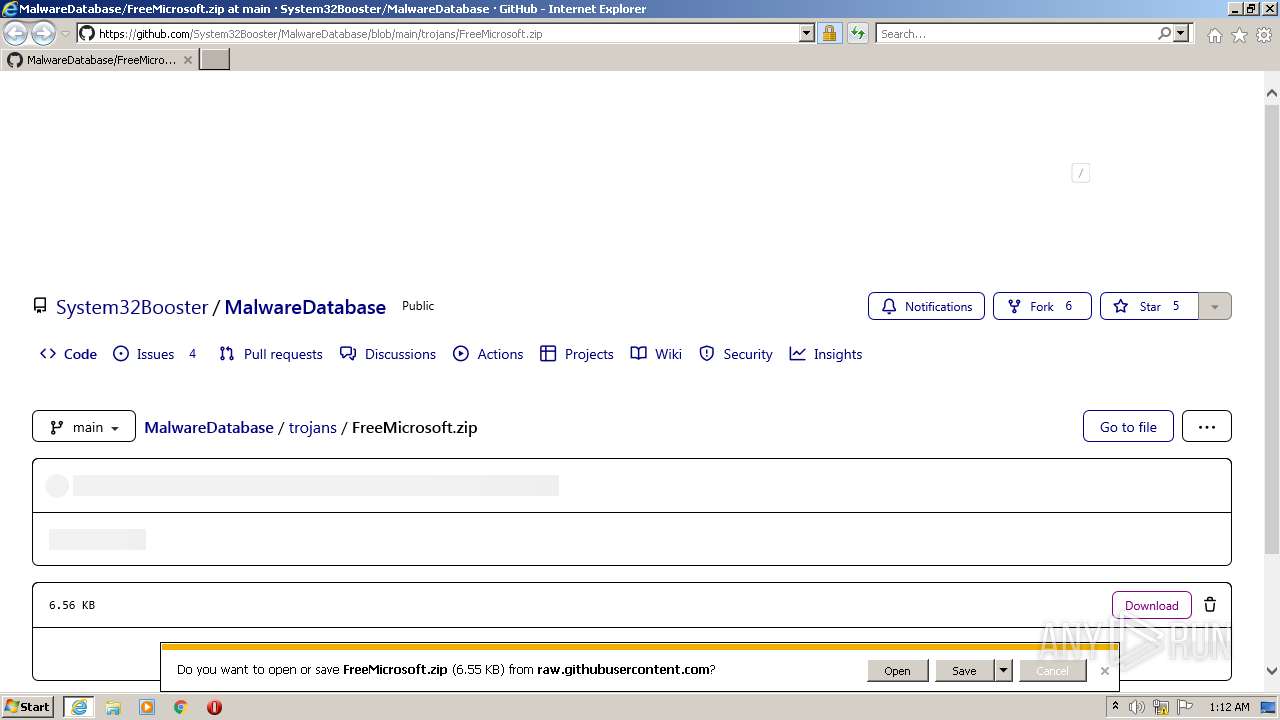Open the MalwareDatabase repository title link

pyautogui.click(x=305, y=307)
